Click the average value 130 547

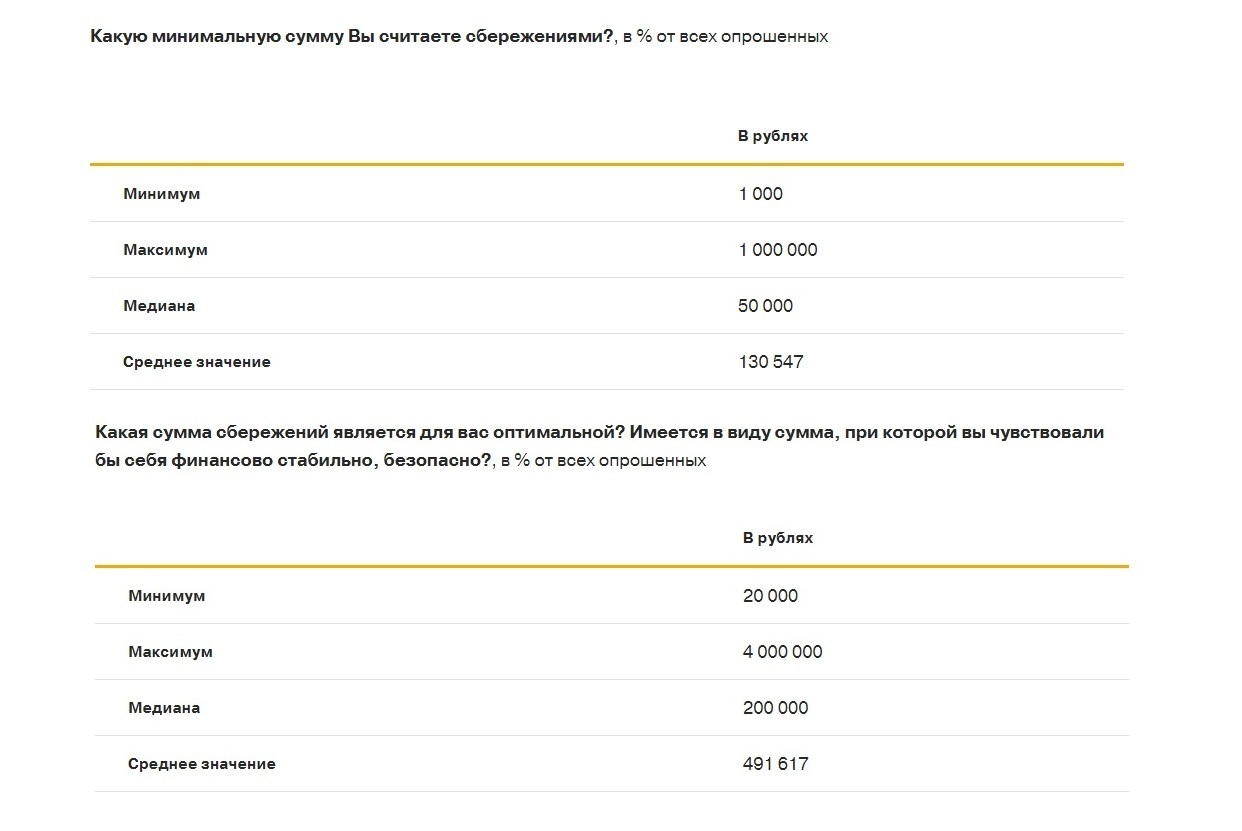(770, 362)
